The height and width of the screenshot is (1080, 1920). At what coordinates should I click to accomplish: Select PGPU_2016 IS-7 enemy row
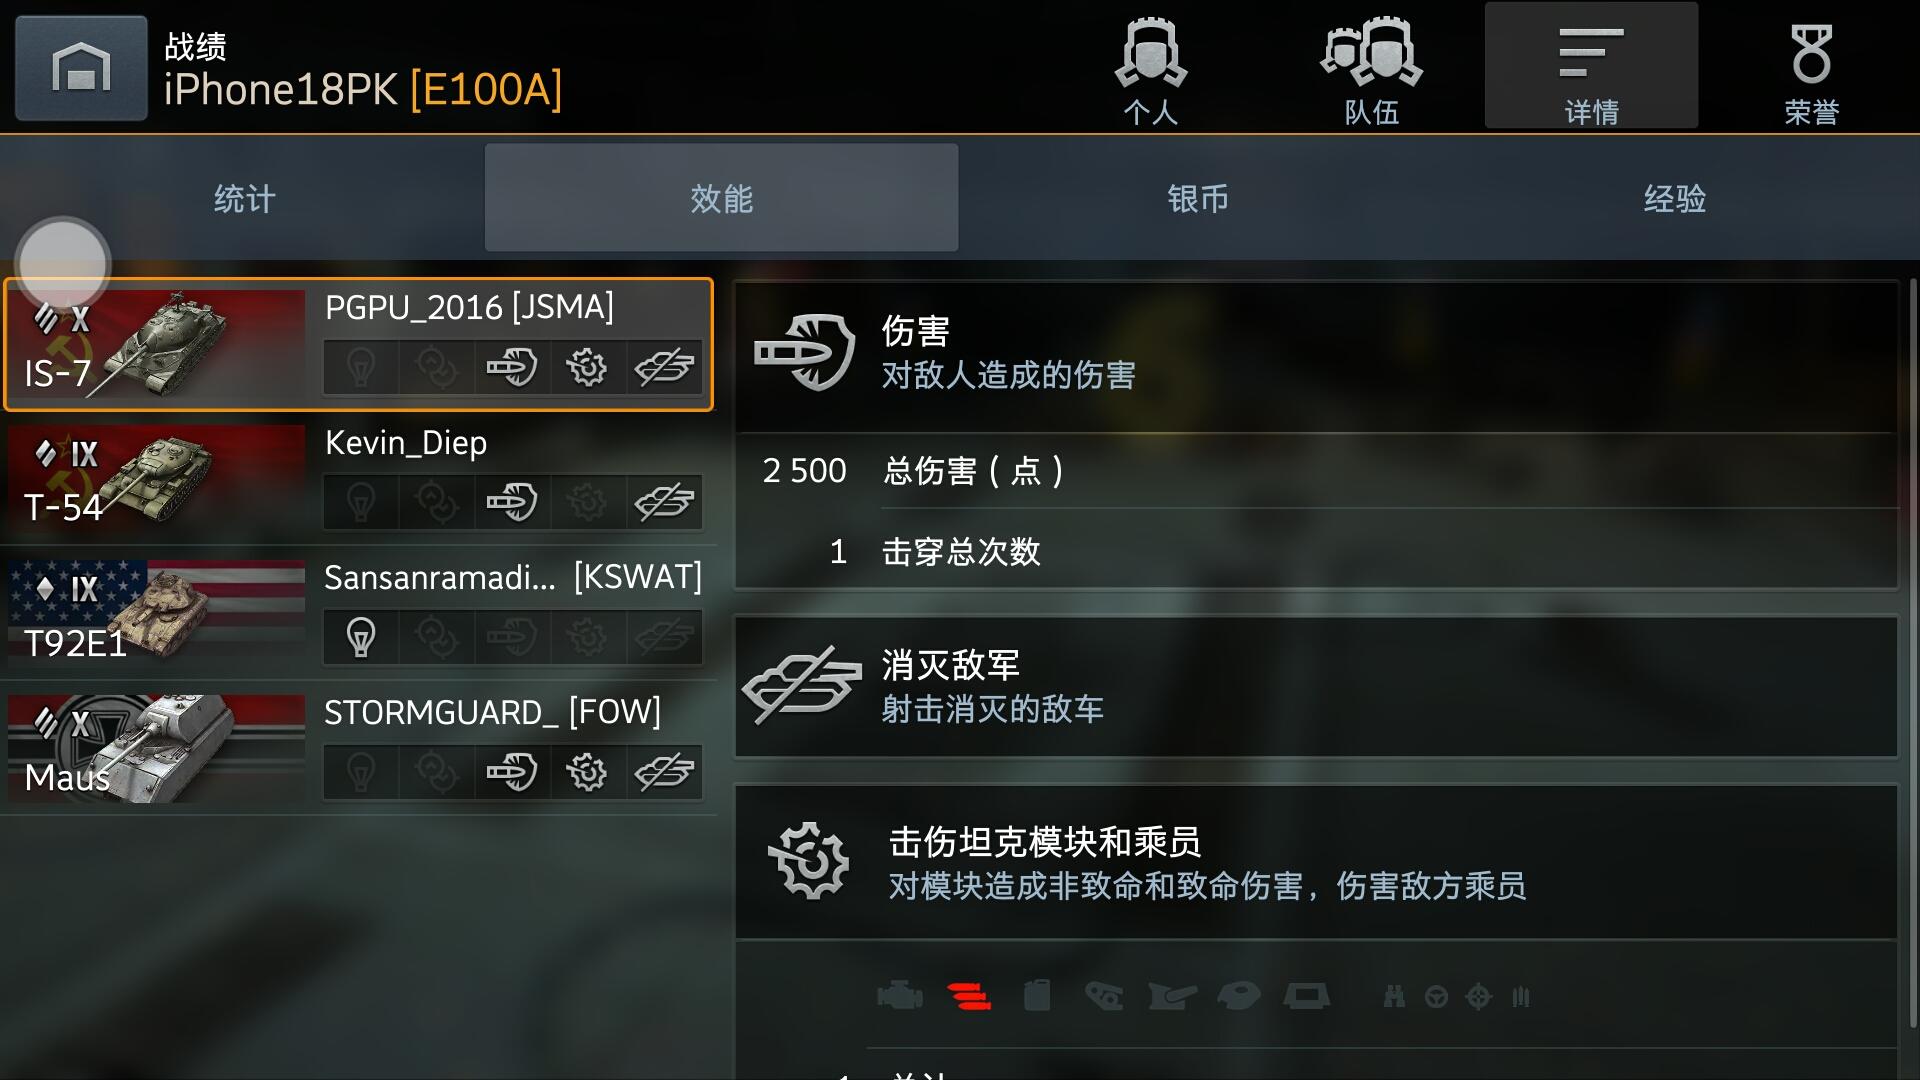(358, 344)
